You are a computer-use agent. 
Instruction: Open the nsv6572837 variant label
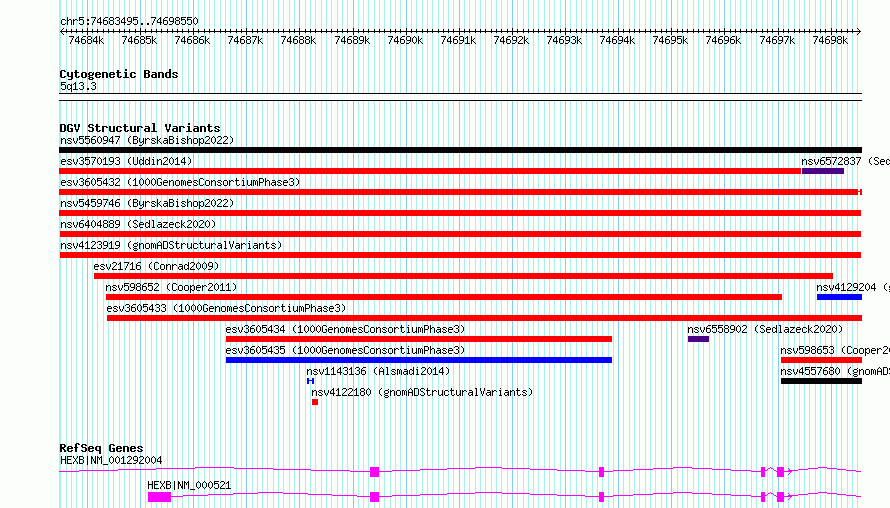coord(845,161)
